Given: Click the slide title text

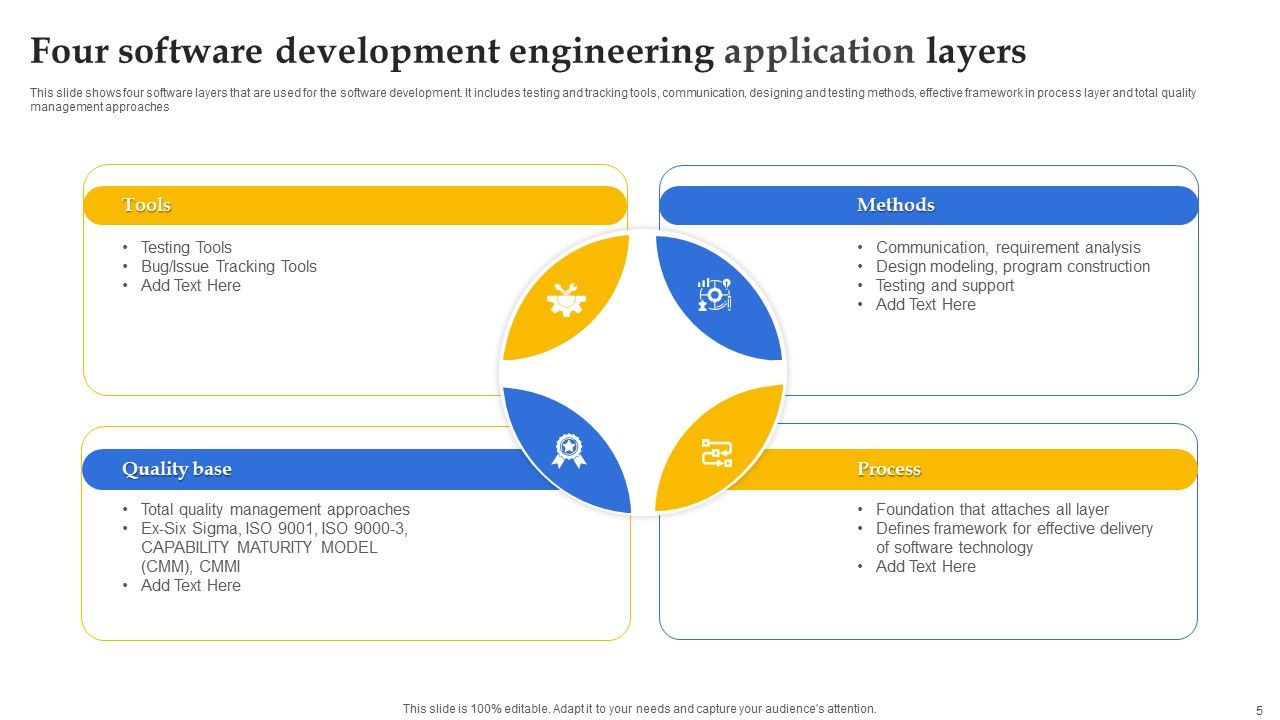Looking at the screenshot, I should coord(528,51).
